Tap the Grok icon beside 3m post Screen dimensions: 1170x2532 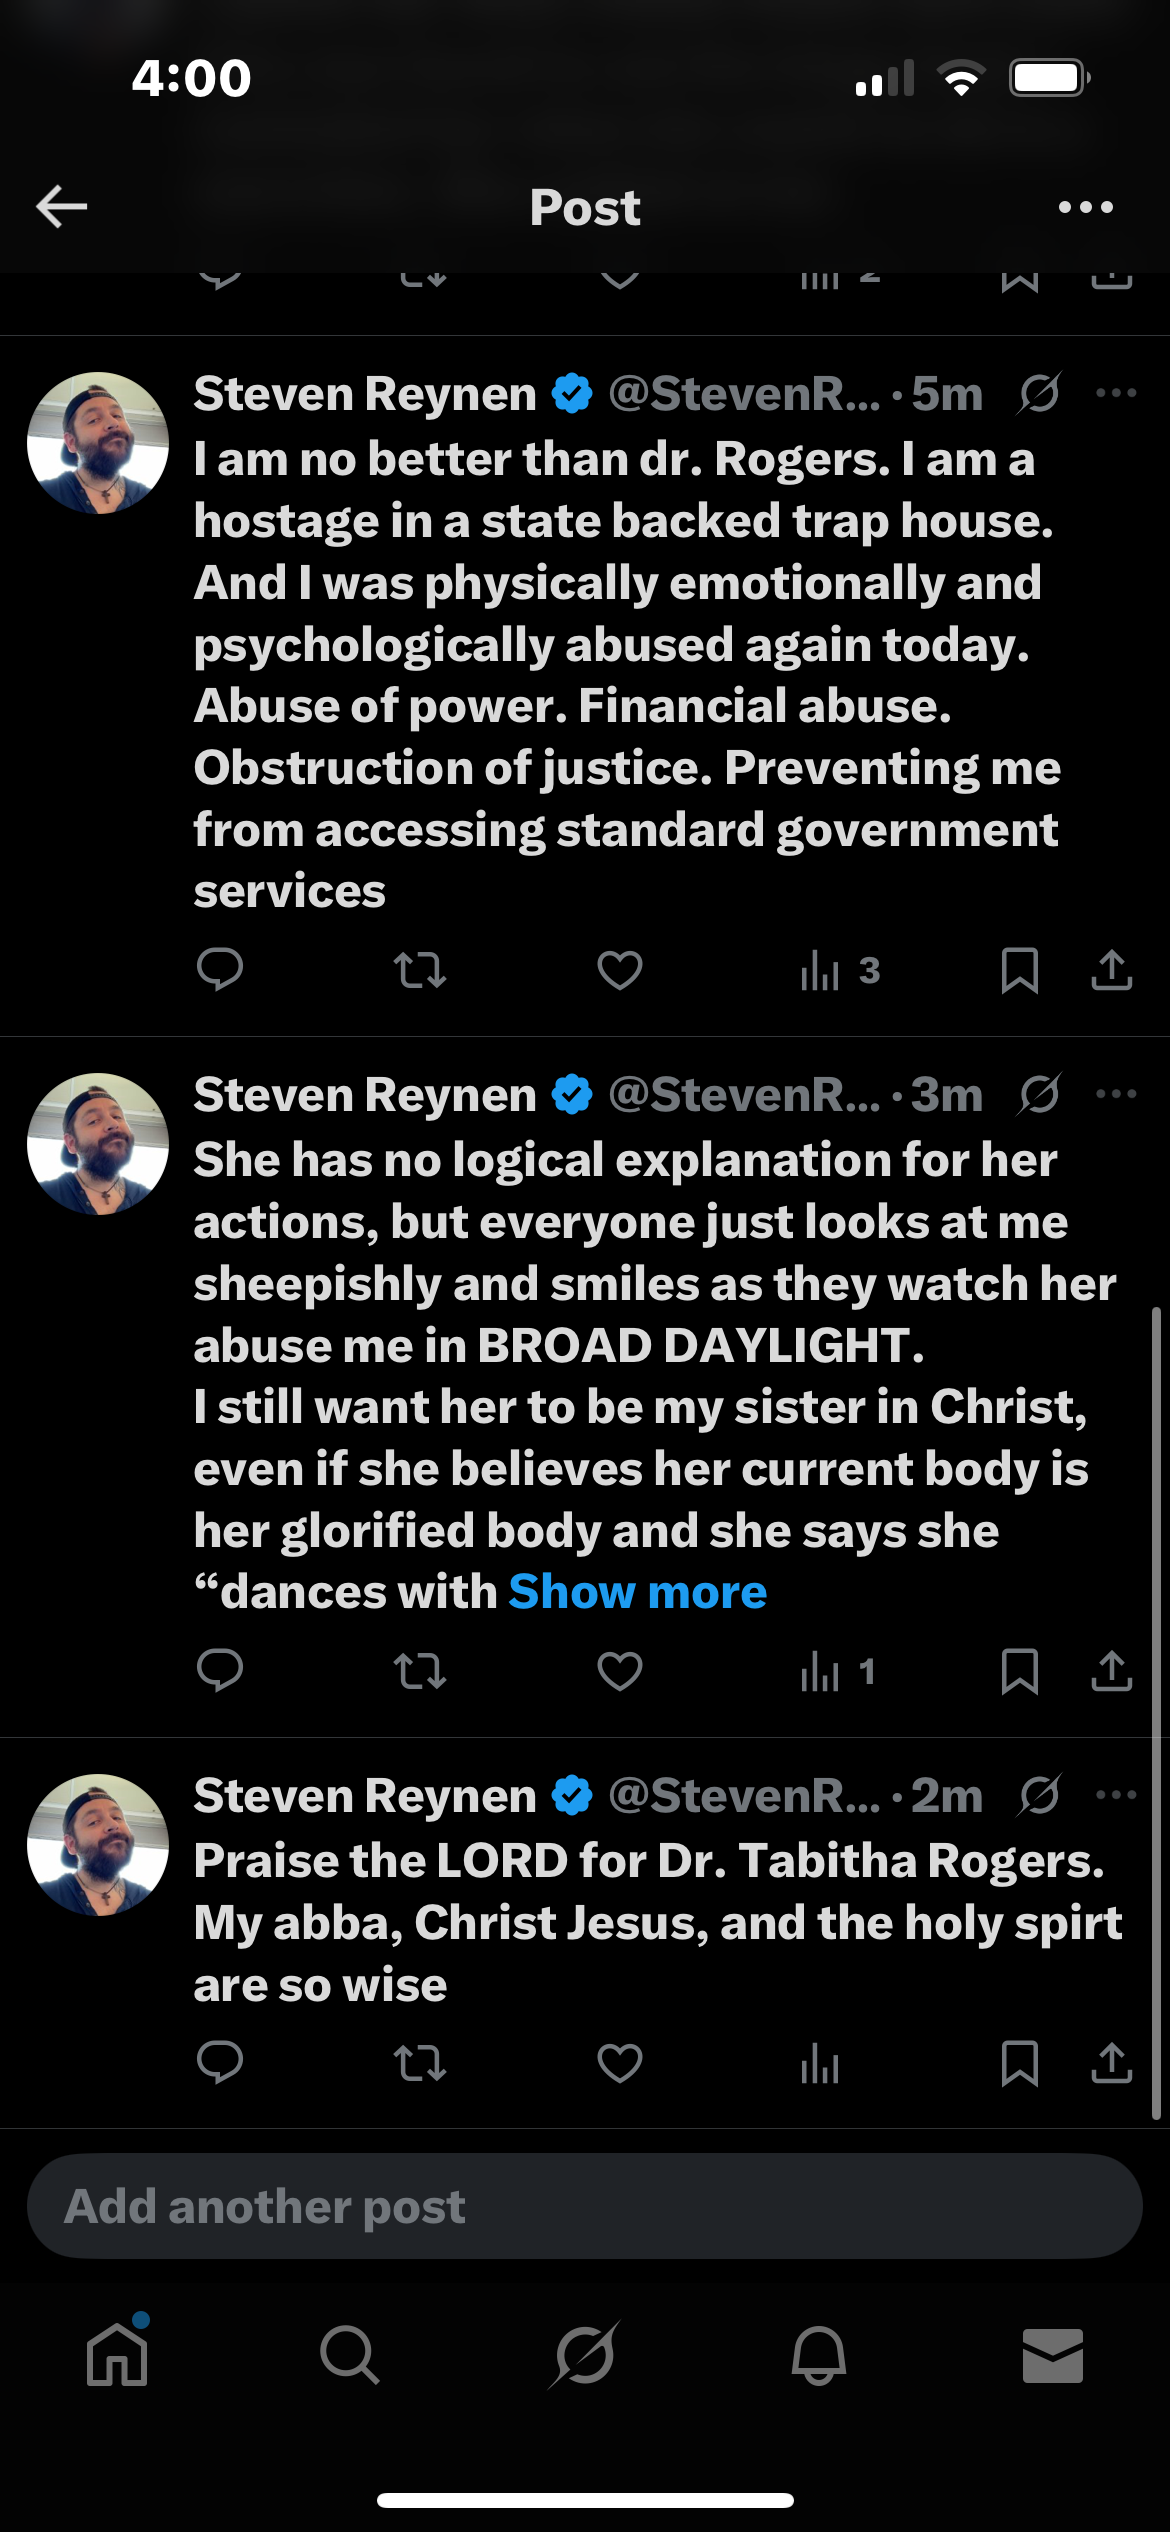click(x=1040, y=1094)
